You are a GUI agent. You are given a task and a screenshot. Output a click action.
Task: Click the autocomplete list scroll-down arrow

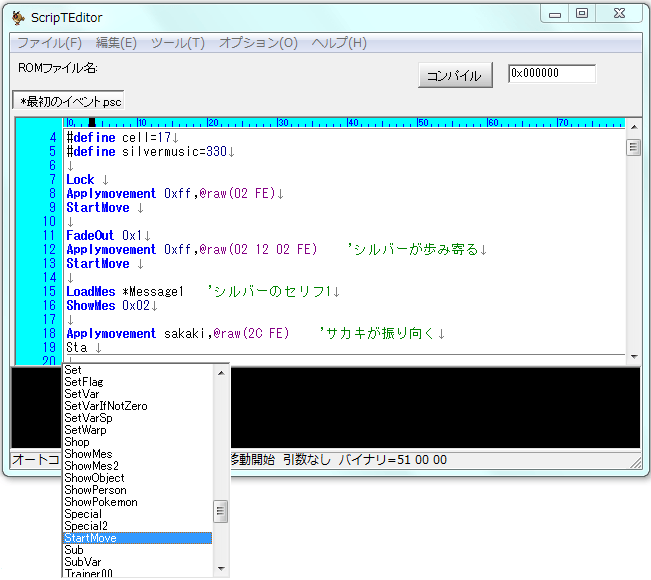221,570
